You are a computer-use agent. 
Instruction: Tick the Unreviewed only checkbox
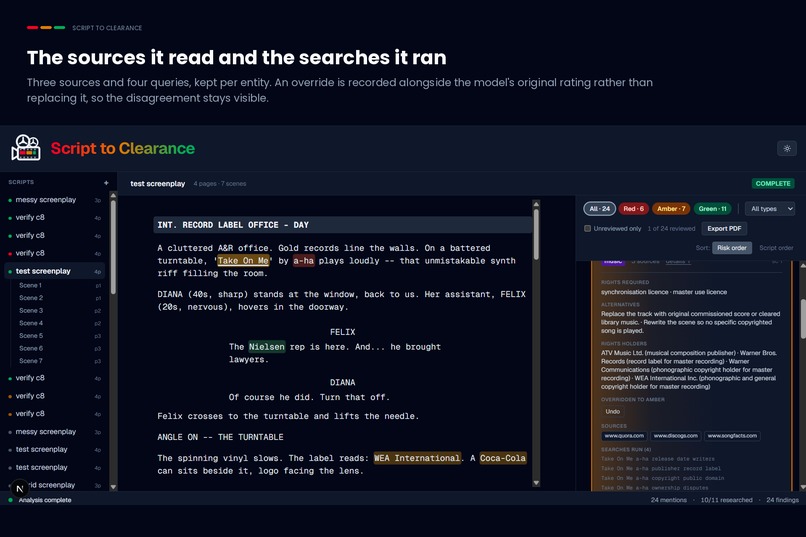(x=587, y=228)
